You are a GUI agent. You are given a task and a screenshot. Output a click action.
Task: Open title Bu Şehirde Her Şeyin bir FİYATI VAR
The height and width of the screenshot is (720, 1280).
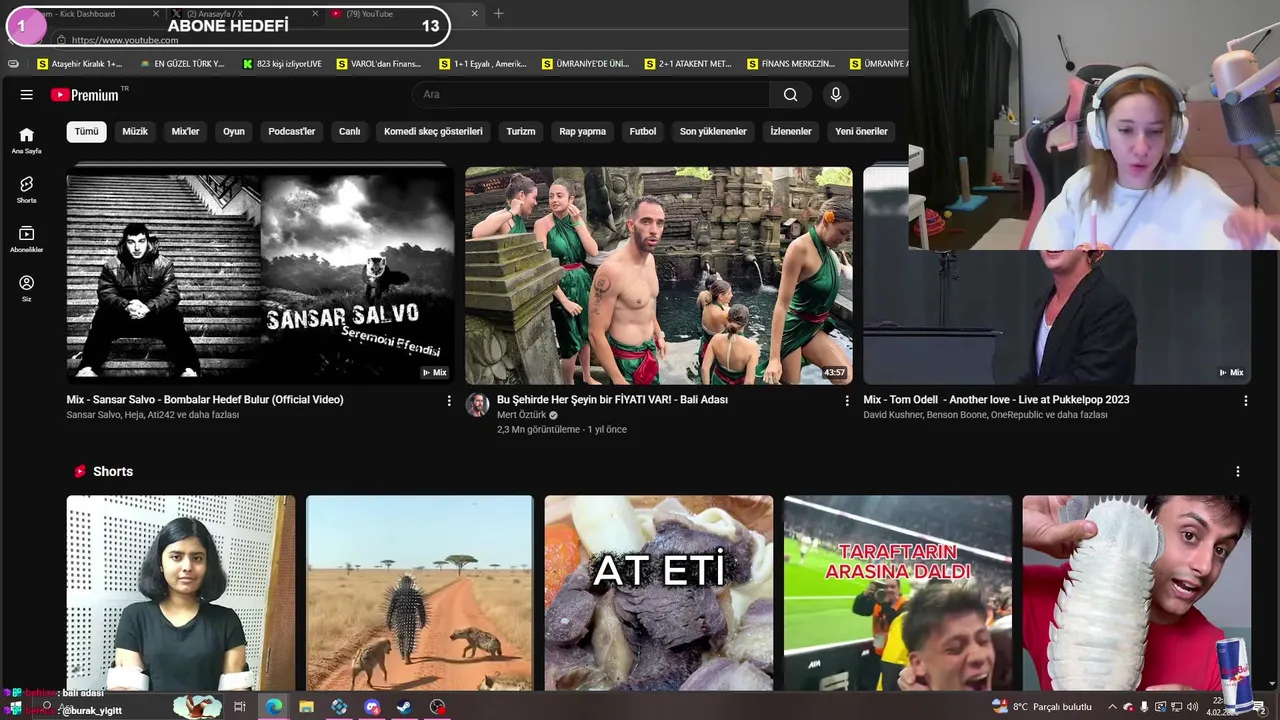pyautogui.click(x=613, y=400)
